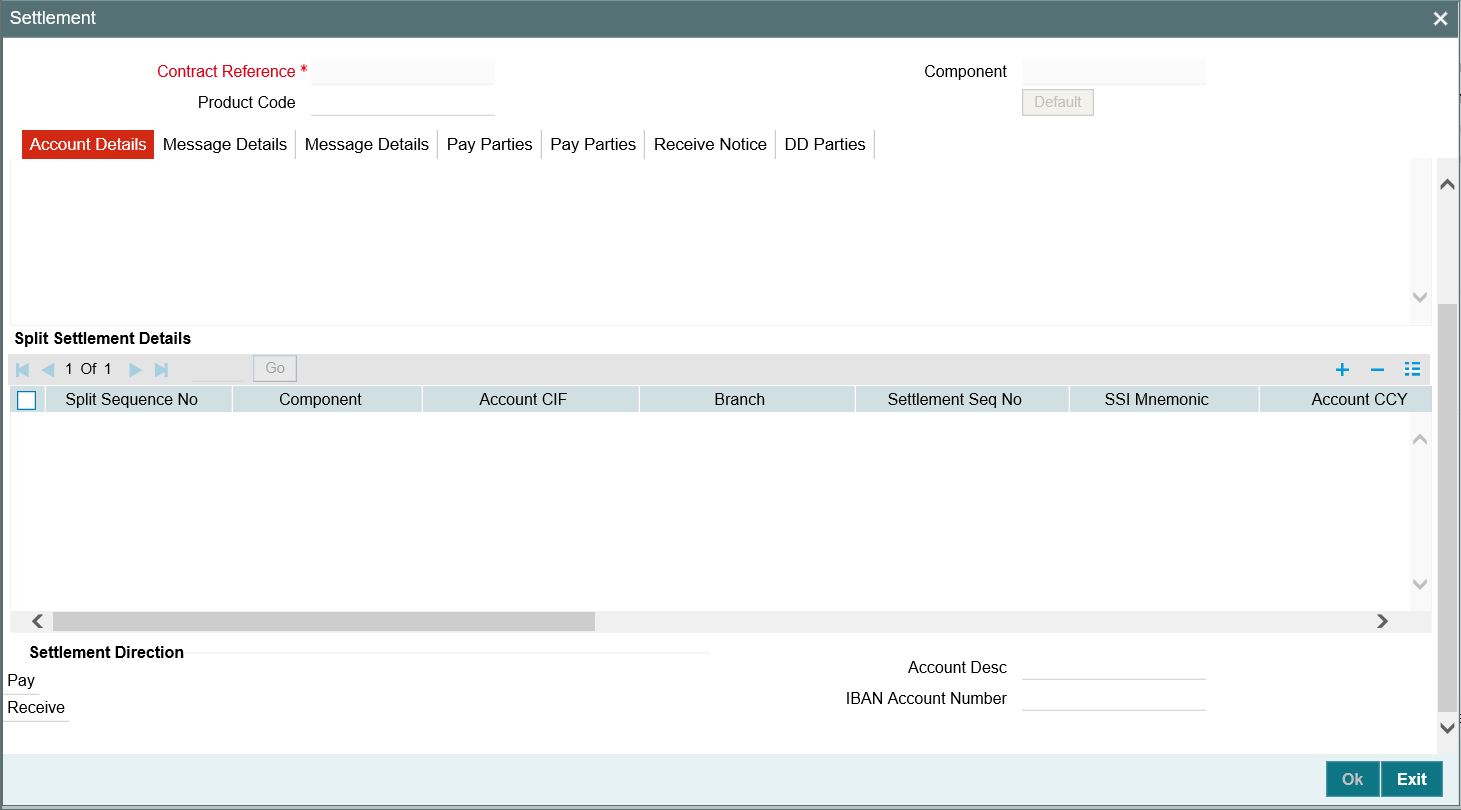The image size is (1461, 810).
Task: Delete the selected split settlement row
Action: (1377, 369)
